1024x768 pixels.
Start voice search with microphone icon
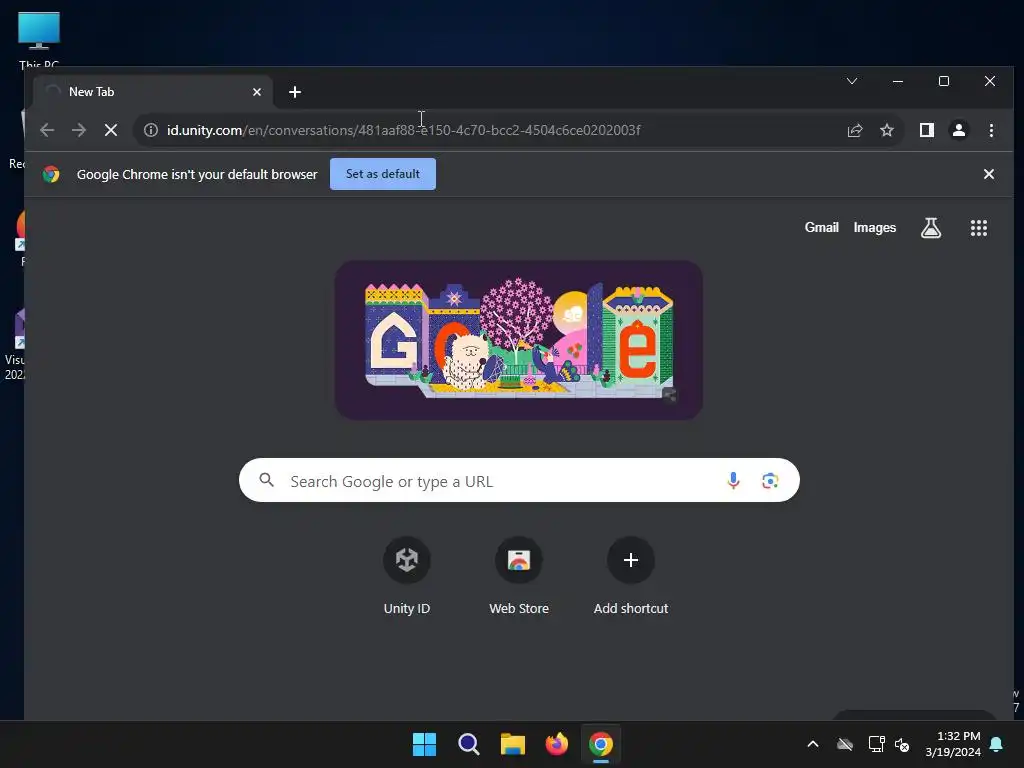coord(733,481)
